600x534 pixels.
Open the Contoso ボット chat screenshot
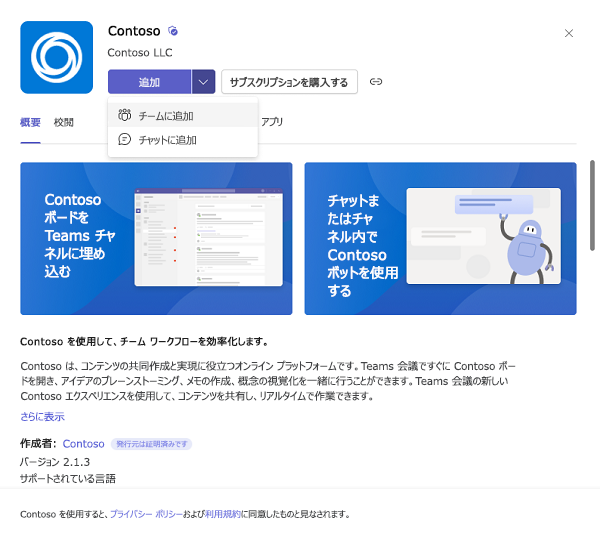440,239
